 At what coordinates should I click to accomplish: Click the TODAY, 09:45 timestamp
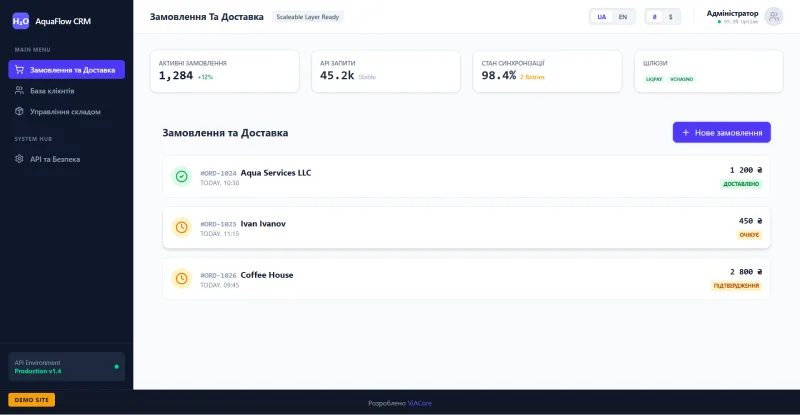click(x=219, y=285)
